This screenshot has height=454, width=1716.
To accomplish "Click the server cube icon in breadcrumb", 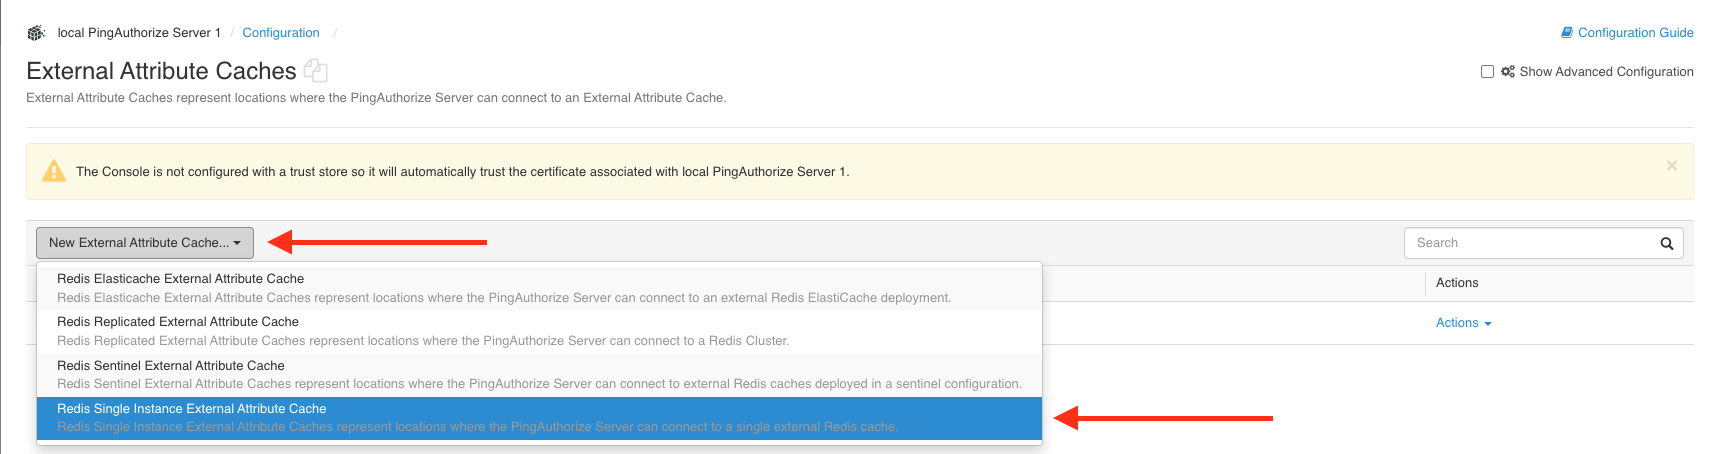I will [36, 33].
